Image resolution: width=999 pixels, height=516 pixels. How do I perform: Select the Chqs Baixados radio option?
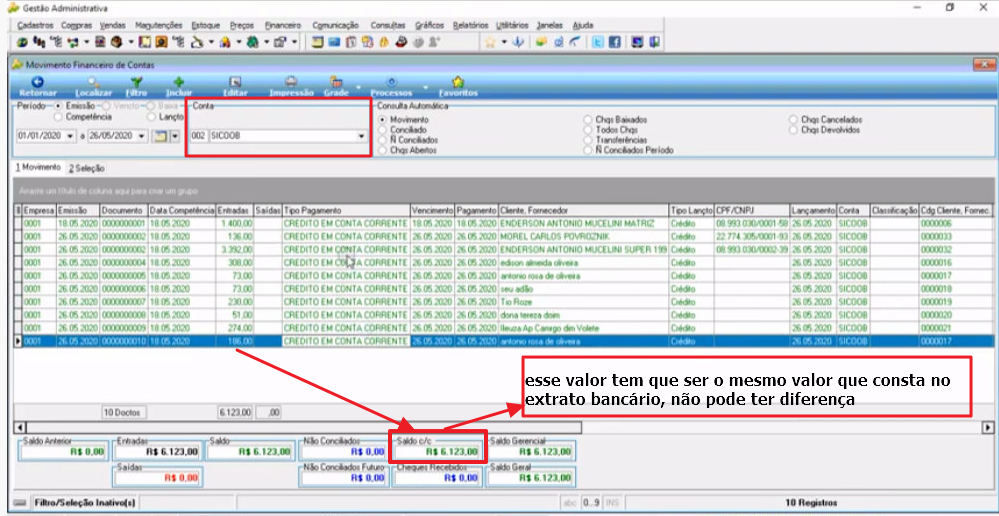click(x=587, y=119)
